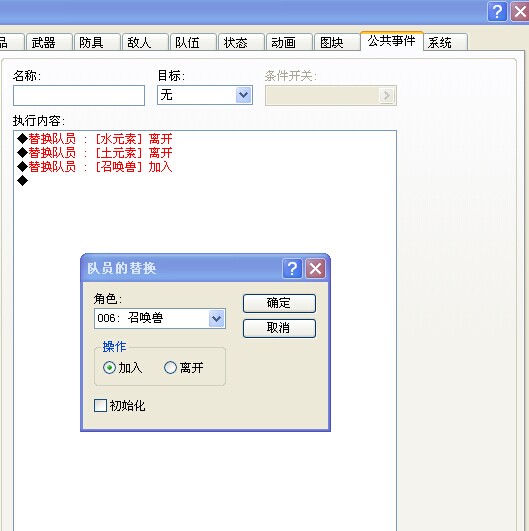Switch to the 武器 tab
Viewport: 529px width, 531px height.
point(49,42)
